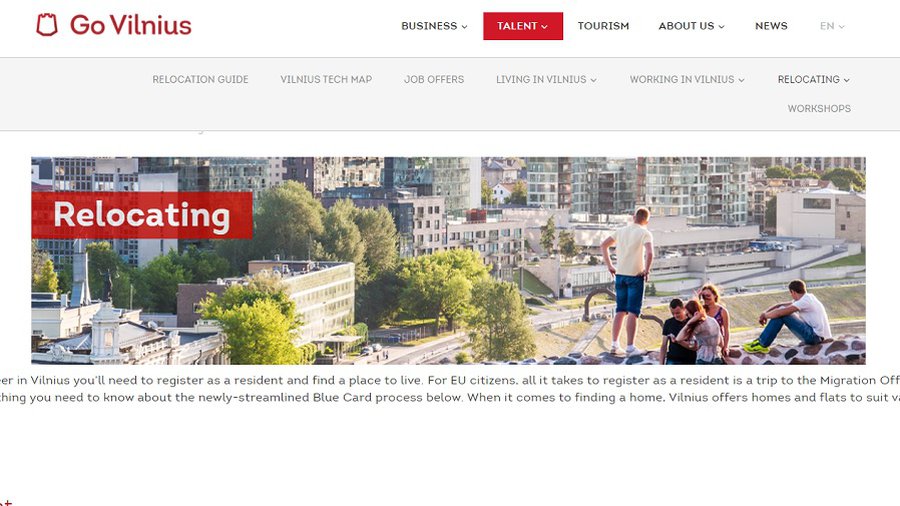View the Vilnius Tech Map
This screenshot has height=506, width=900.
point(326,79)
